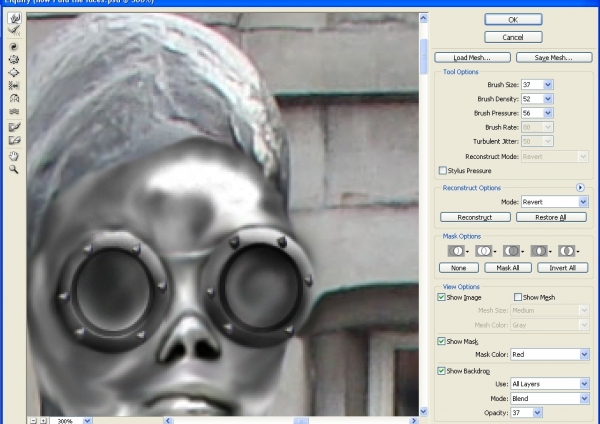Click the Restore All button
The image size is (600, 424).
tap(551, 217)
